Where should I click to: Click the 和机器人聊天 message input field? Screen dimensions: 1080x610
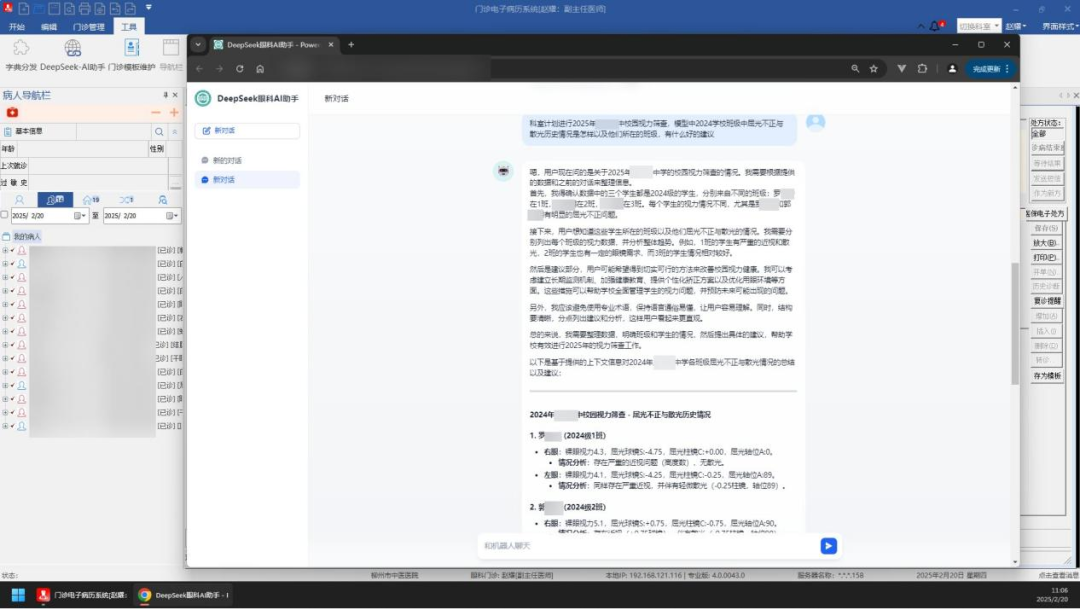click(647, 546)
